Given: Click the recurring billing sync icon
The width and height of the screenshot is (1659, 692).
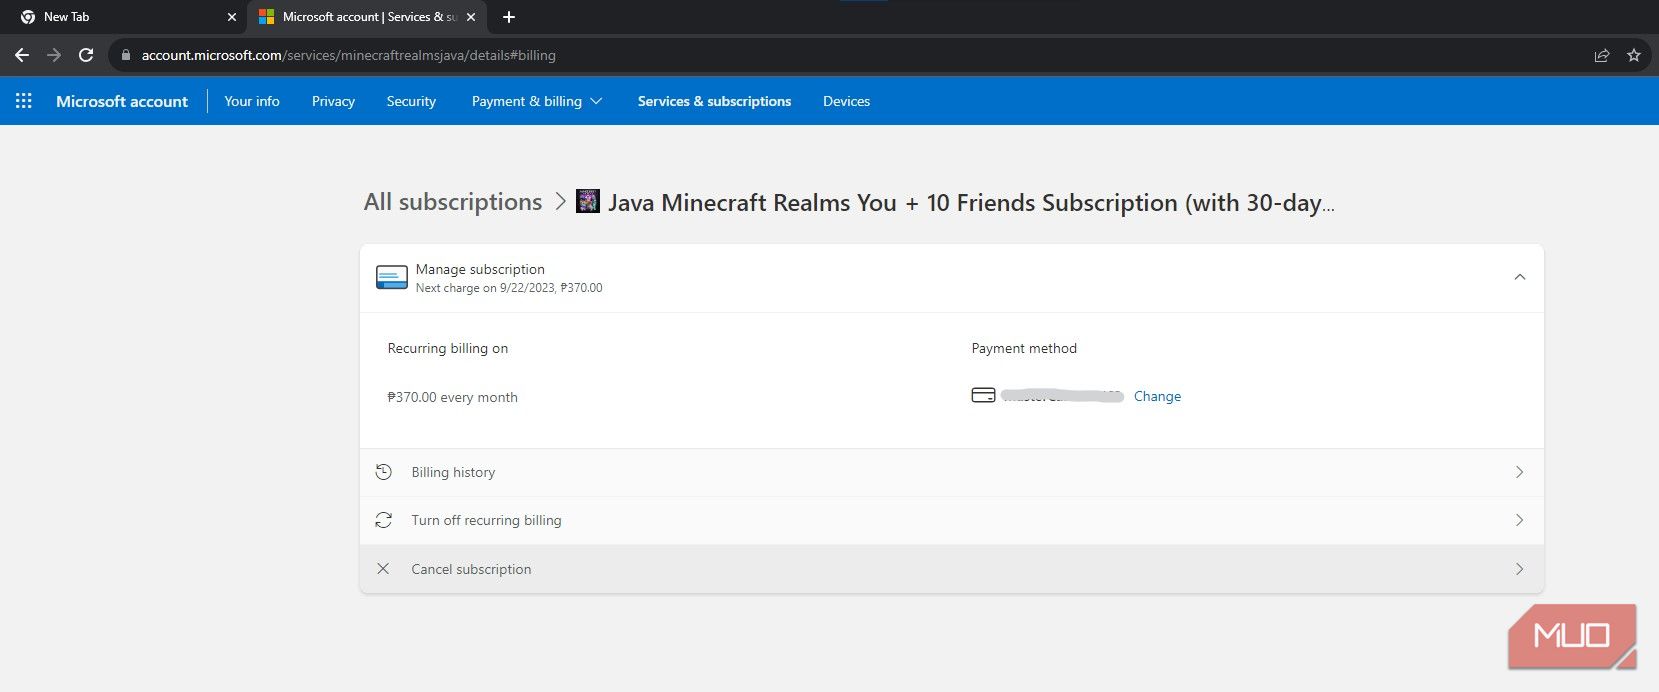Looking at the screenshot, I should [x=383, y=520].
